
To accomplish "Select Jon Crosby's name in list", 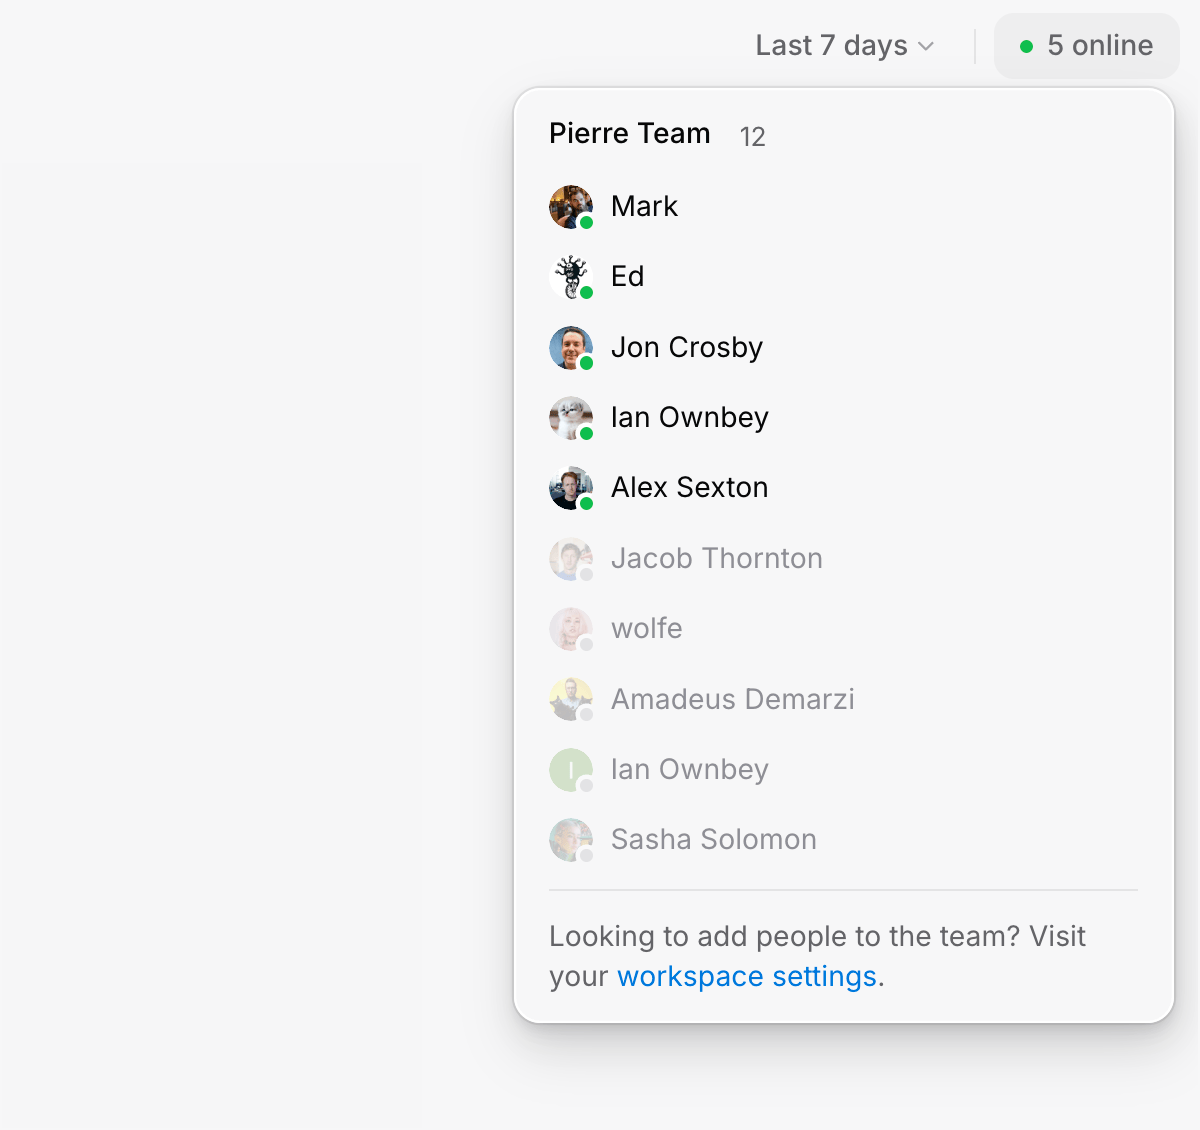I will [687, 347].
